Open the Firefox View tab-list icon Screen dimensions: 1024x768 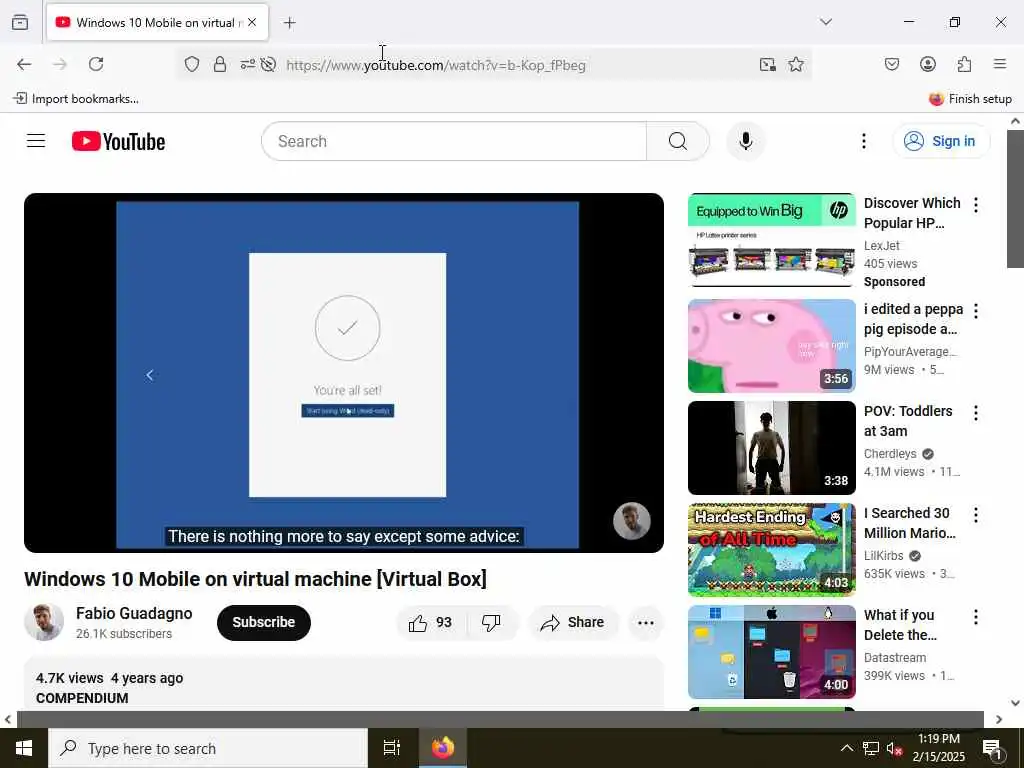pyautogui.click(x=20, y=22)
